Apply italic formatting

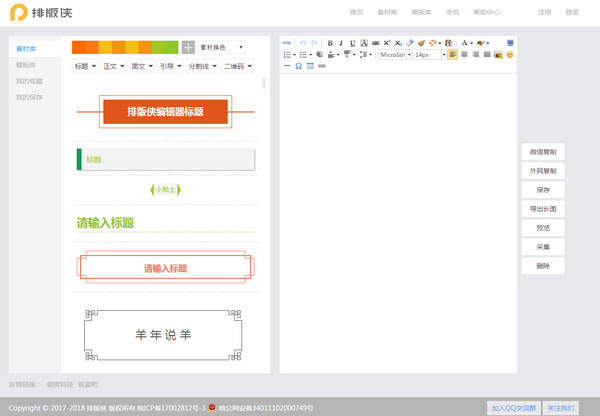(340, 43)
